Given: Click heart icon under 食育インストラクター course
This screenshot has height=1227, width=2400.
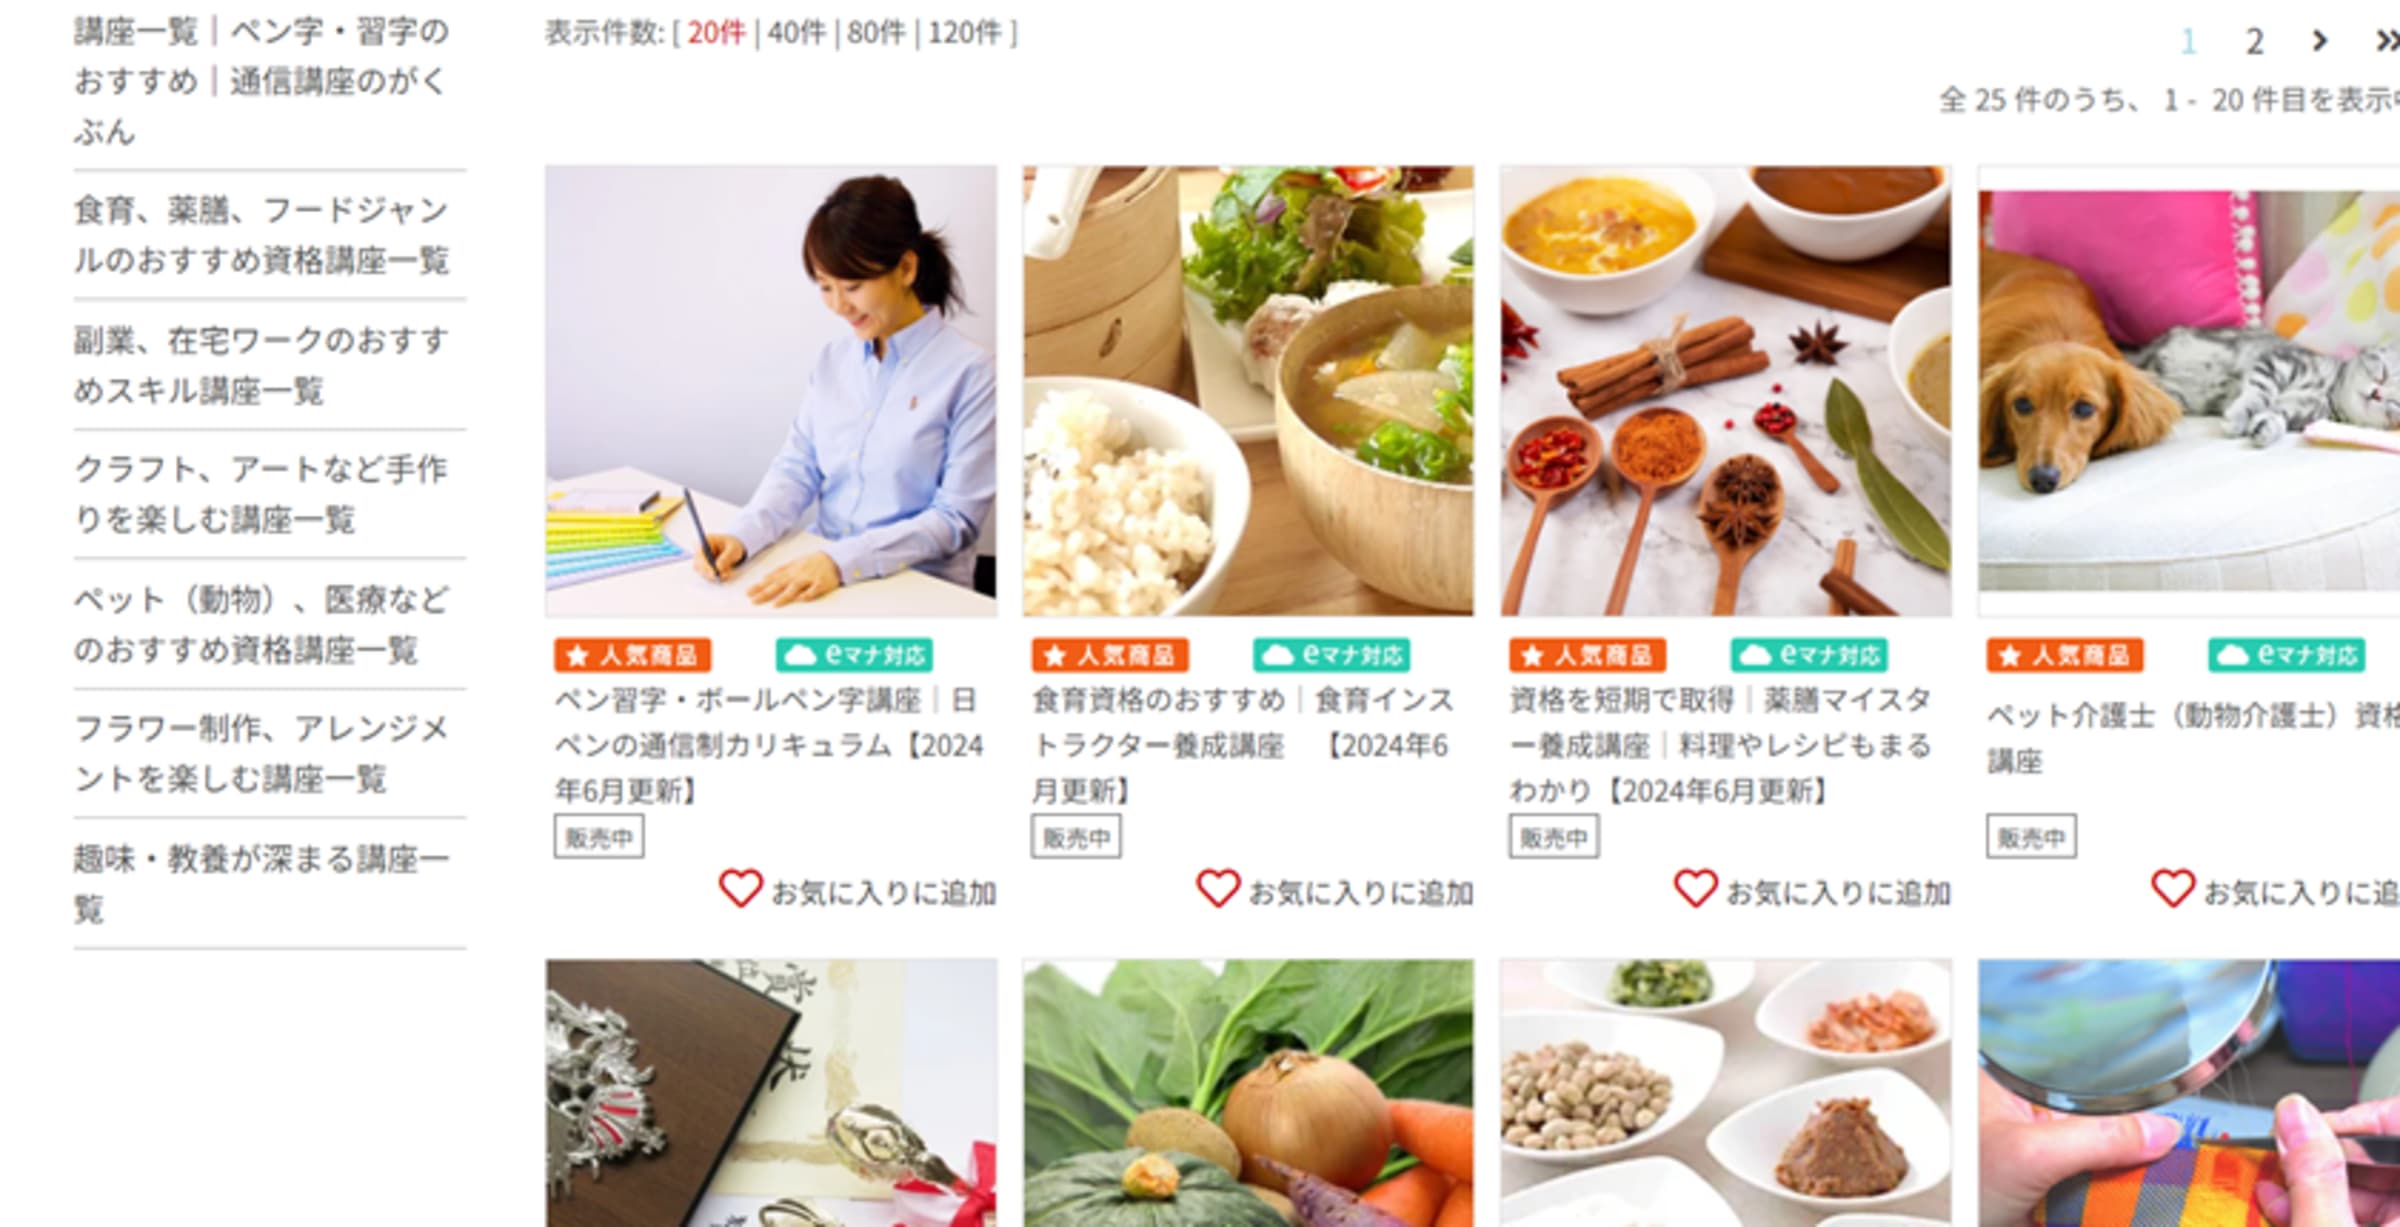Looking at the screenshot, I should pyautogui.click(x=1218, y=889).
